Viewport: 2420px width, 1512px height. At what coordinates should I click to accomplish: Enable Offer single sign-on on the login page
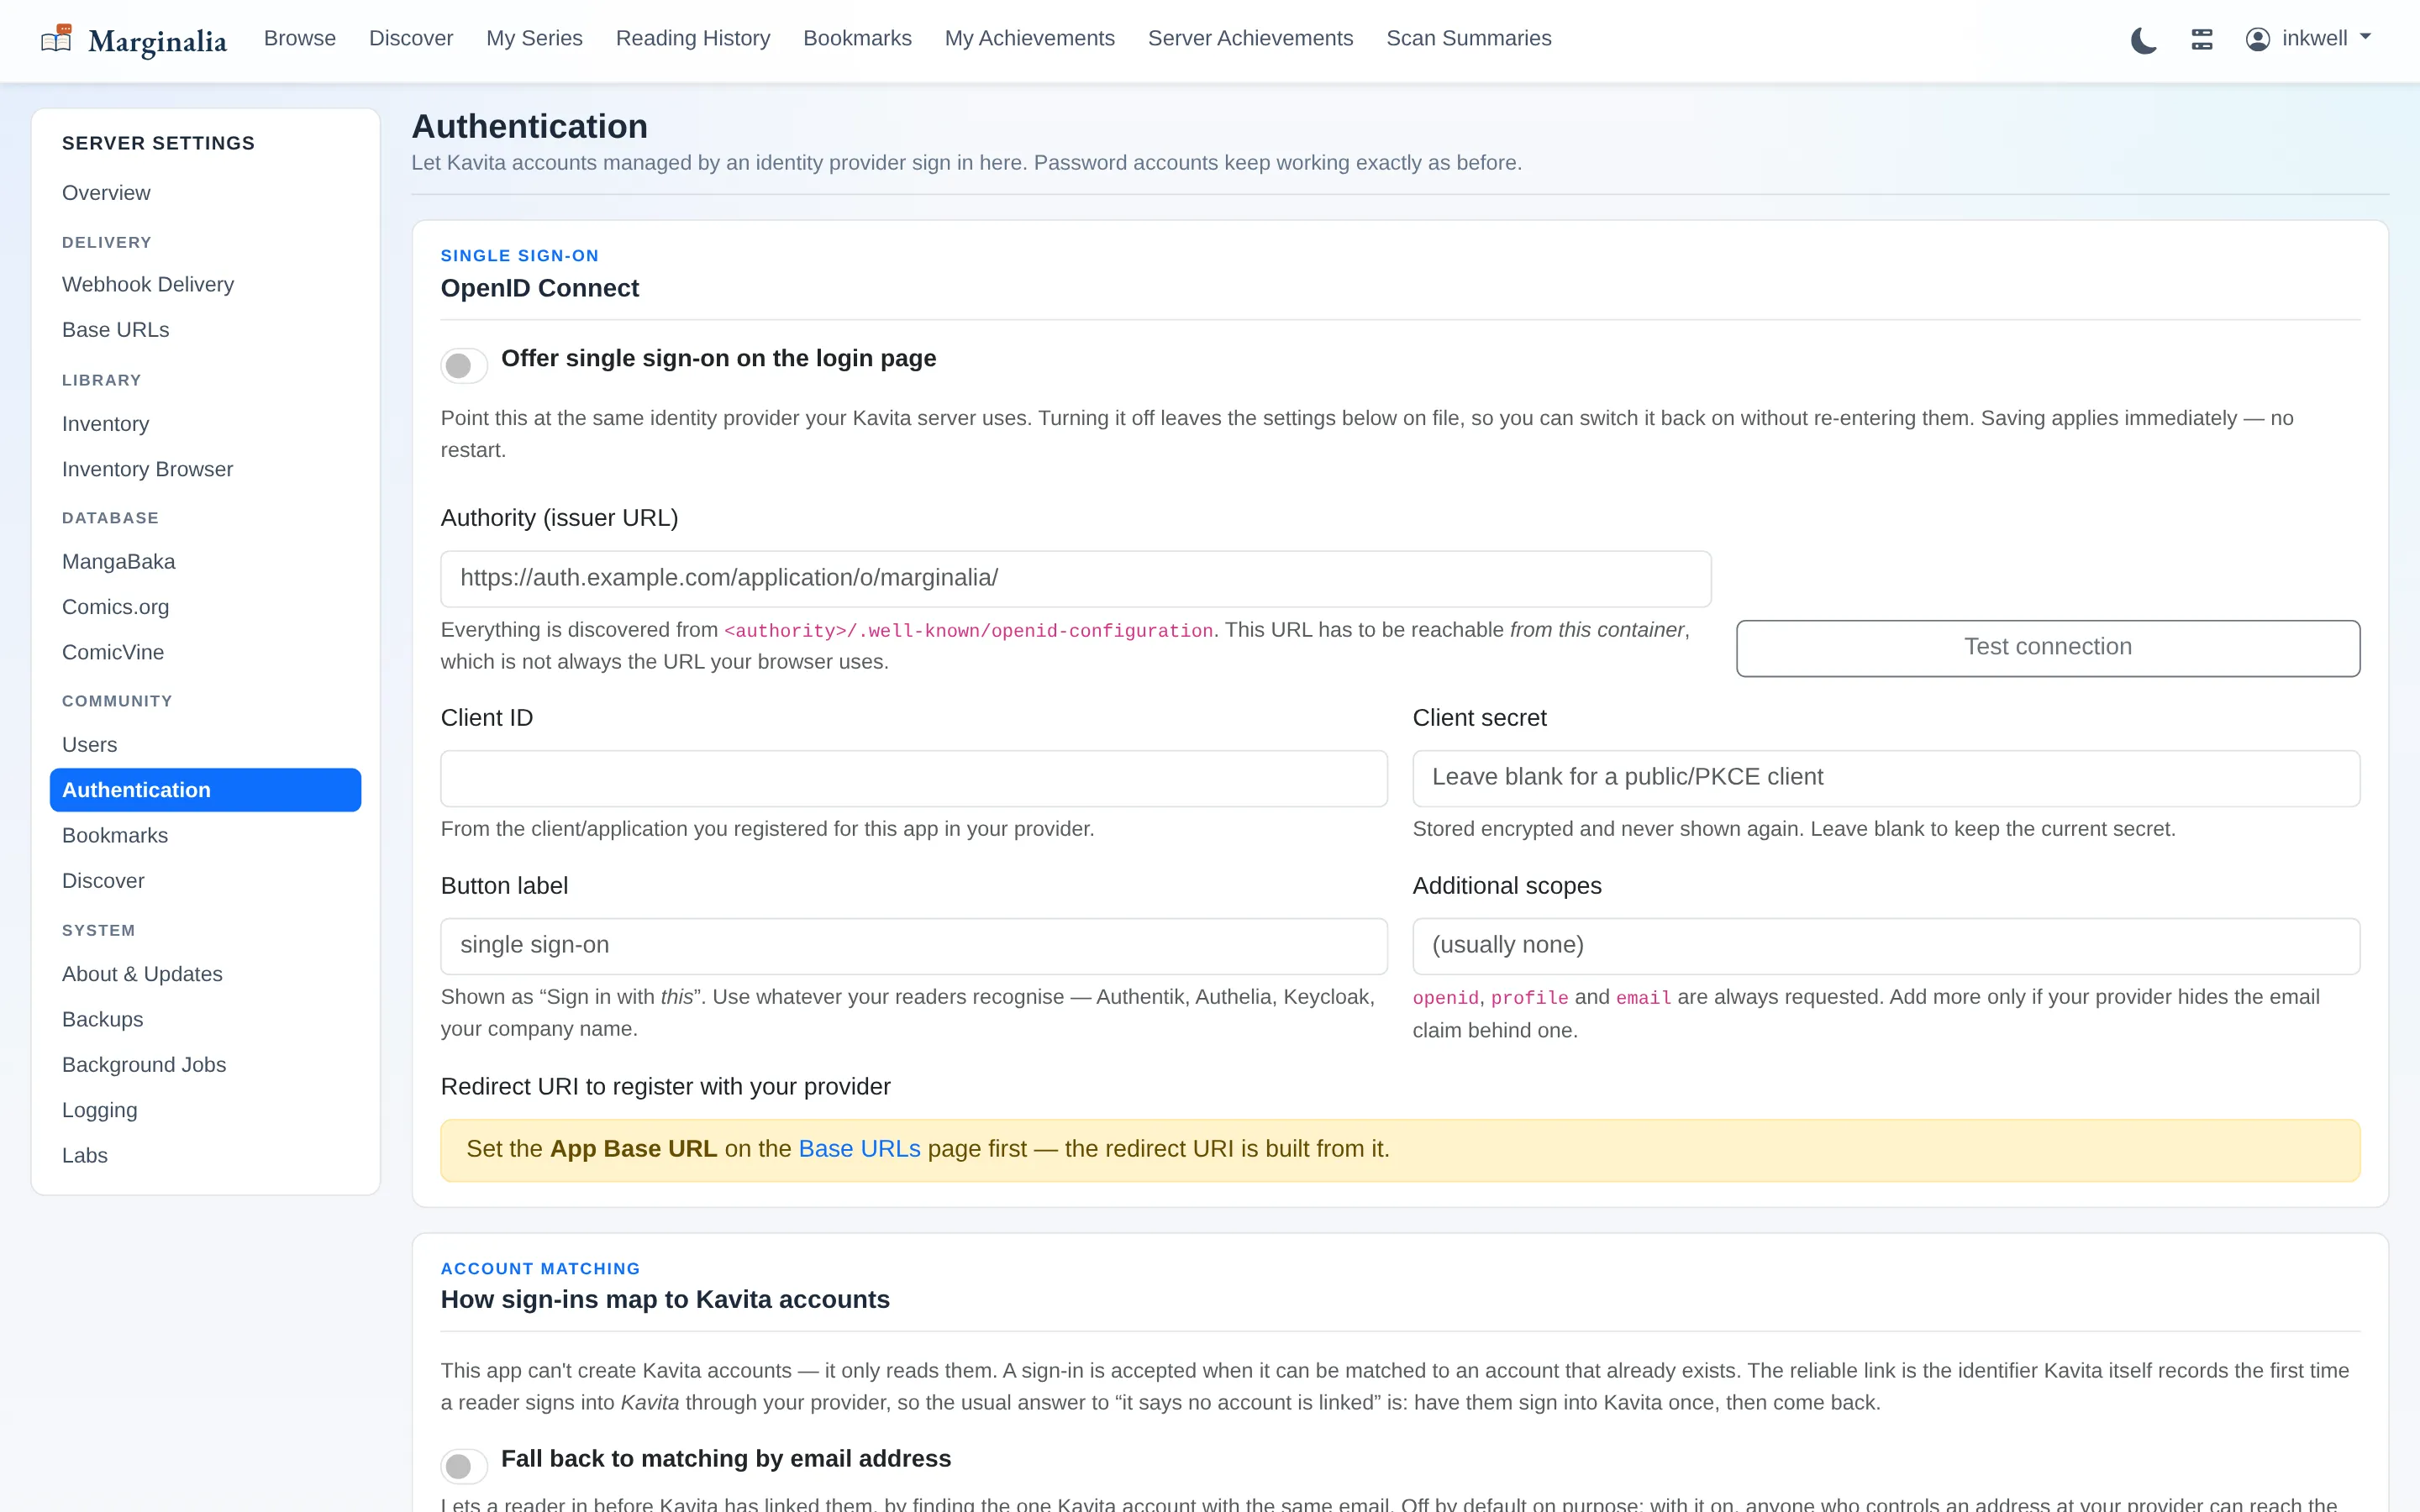coord(464,365)
